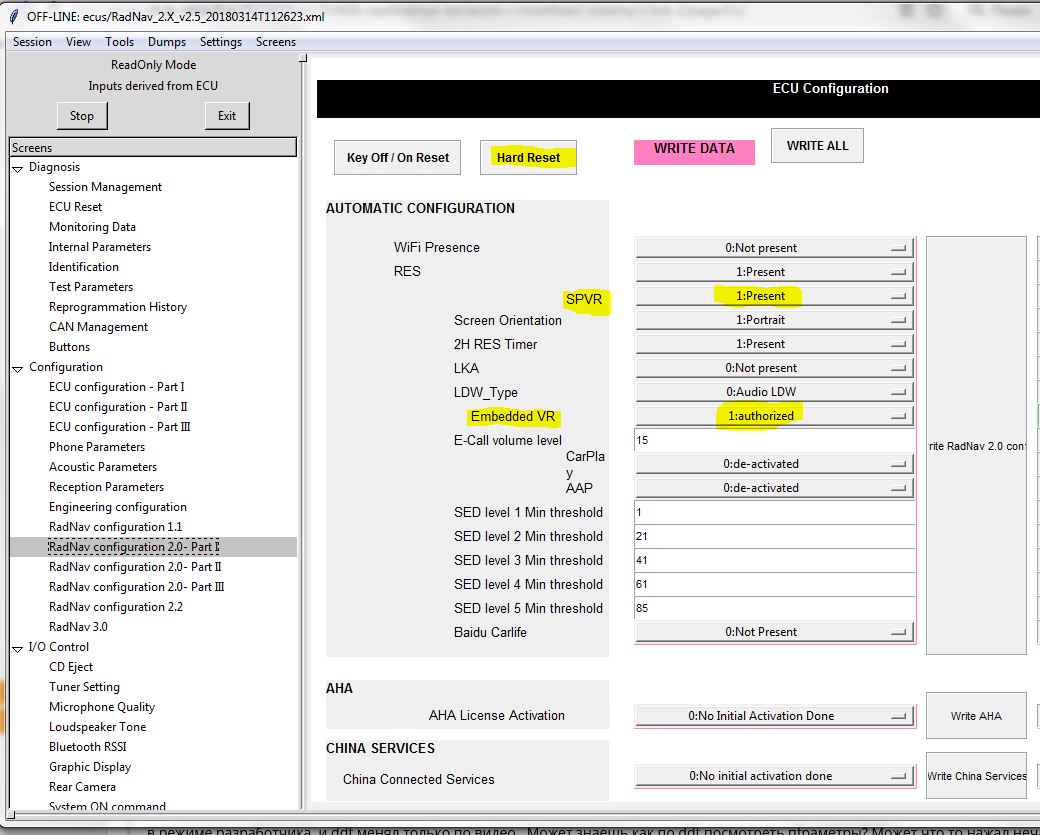Select Rear Camera in the tree
Screen dimensions: 1040x835
[x=82, y=787]
